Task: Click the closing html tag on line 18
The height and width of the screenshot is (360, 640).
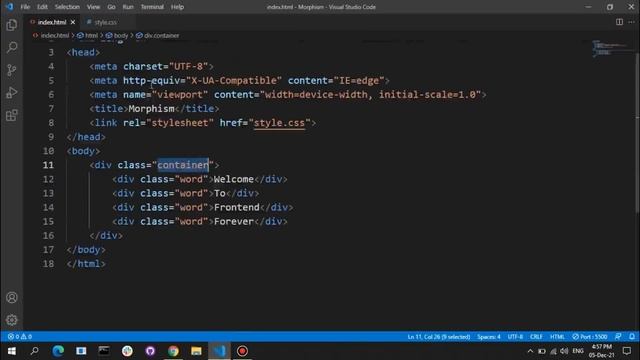Action: [x=86, y=264]
